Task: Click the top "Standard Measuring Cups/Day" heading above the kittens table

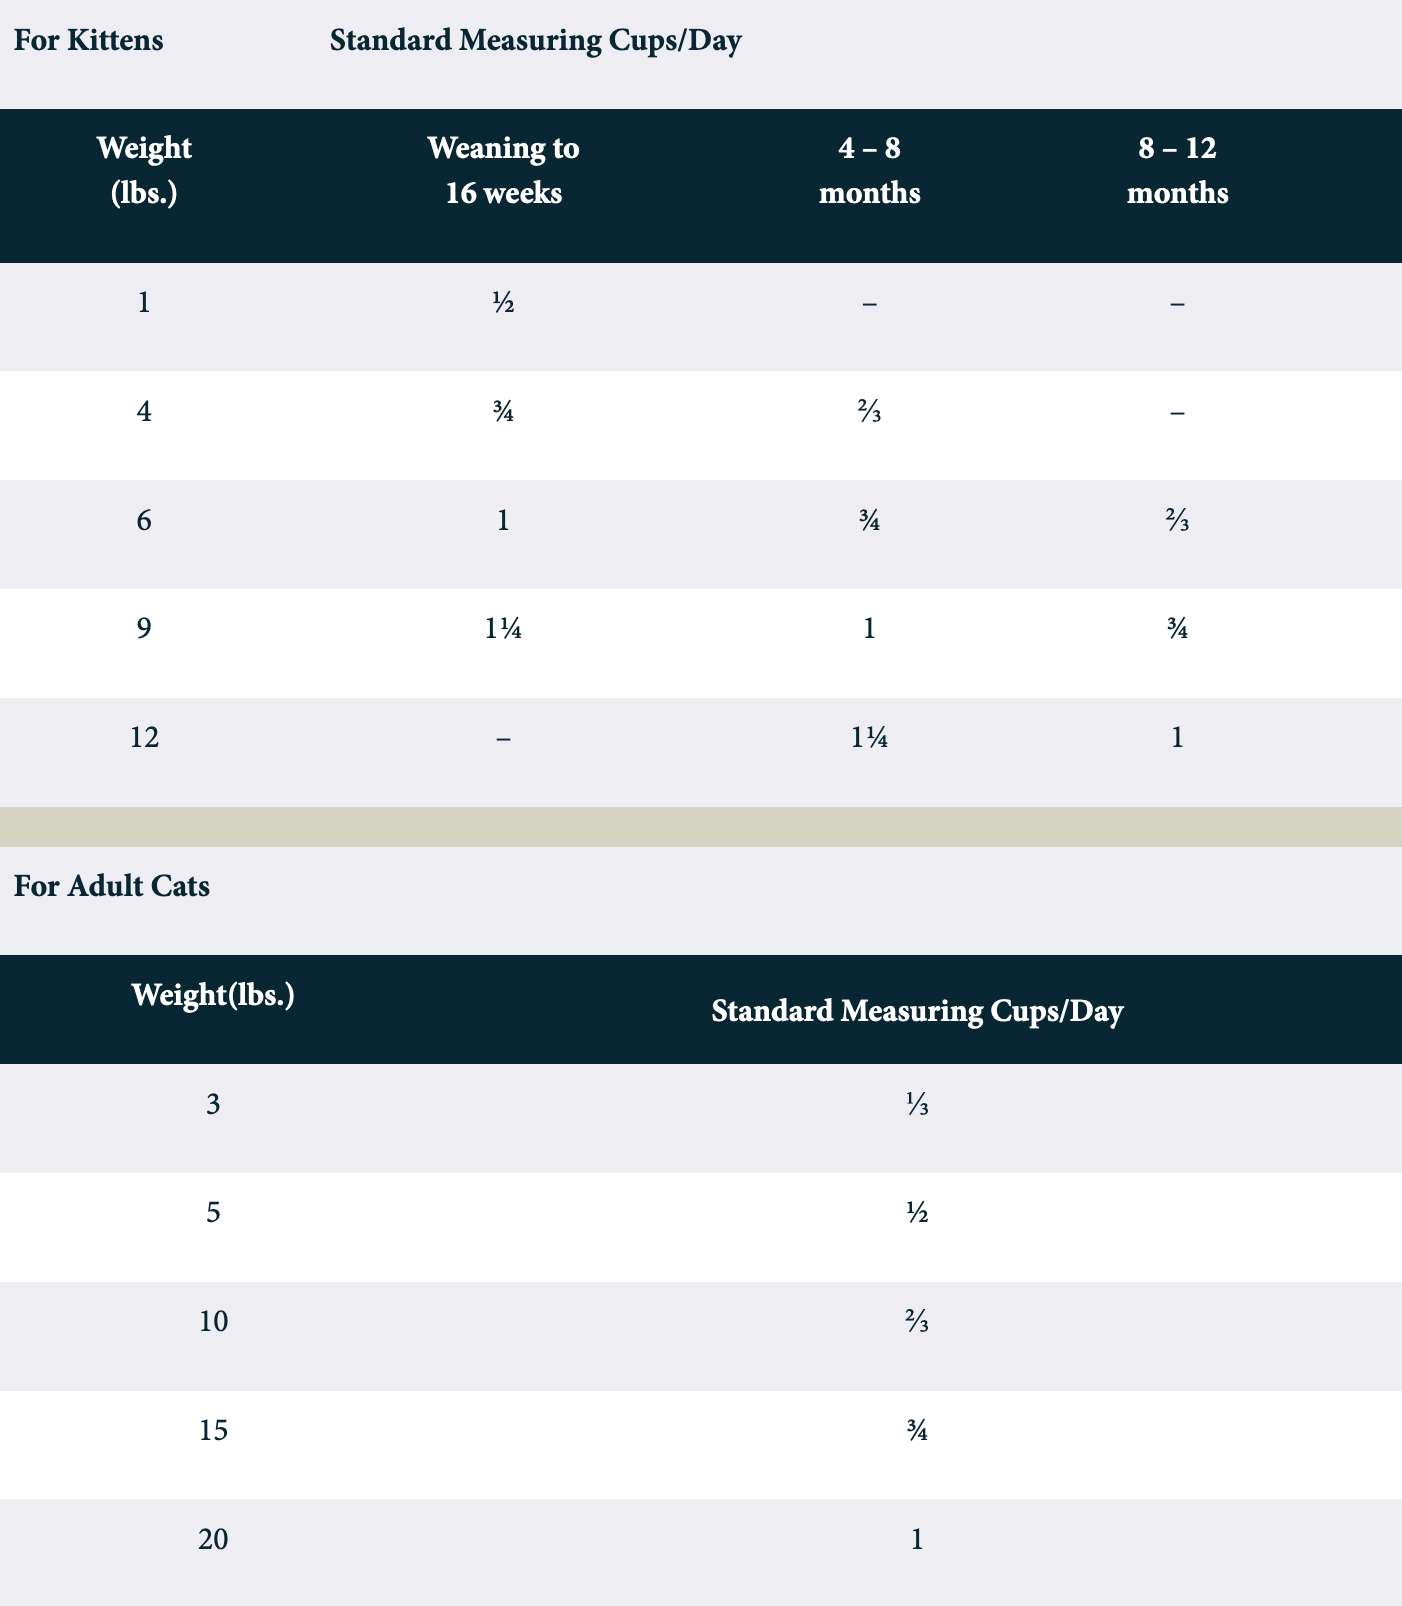Action: pos(535,41)
